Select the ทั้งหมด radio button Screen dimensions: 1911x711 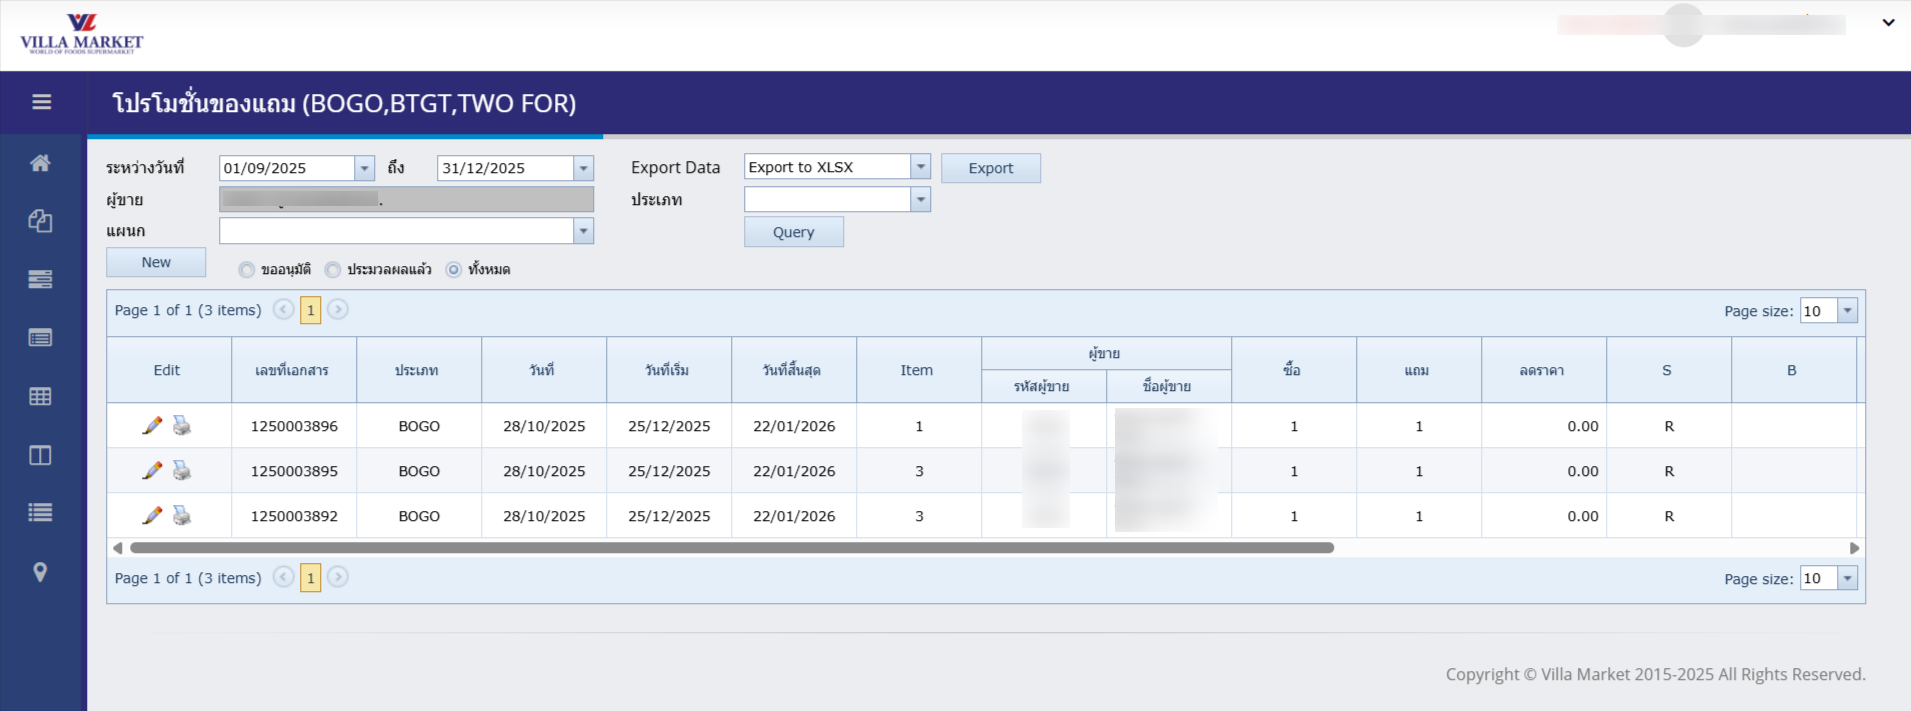click(454, 270)
